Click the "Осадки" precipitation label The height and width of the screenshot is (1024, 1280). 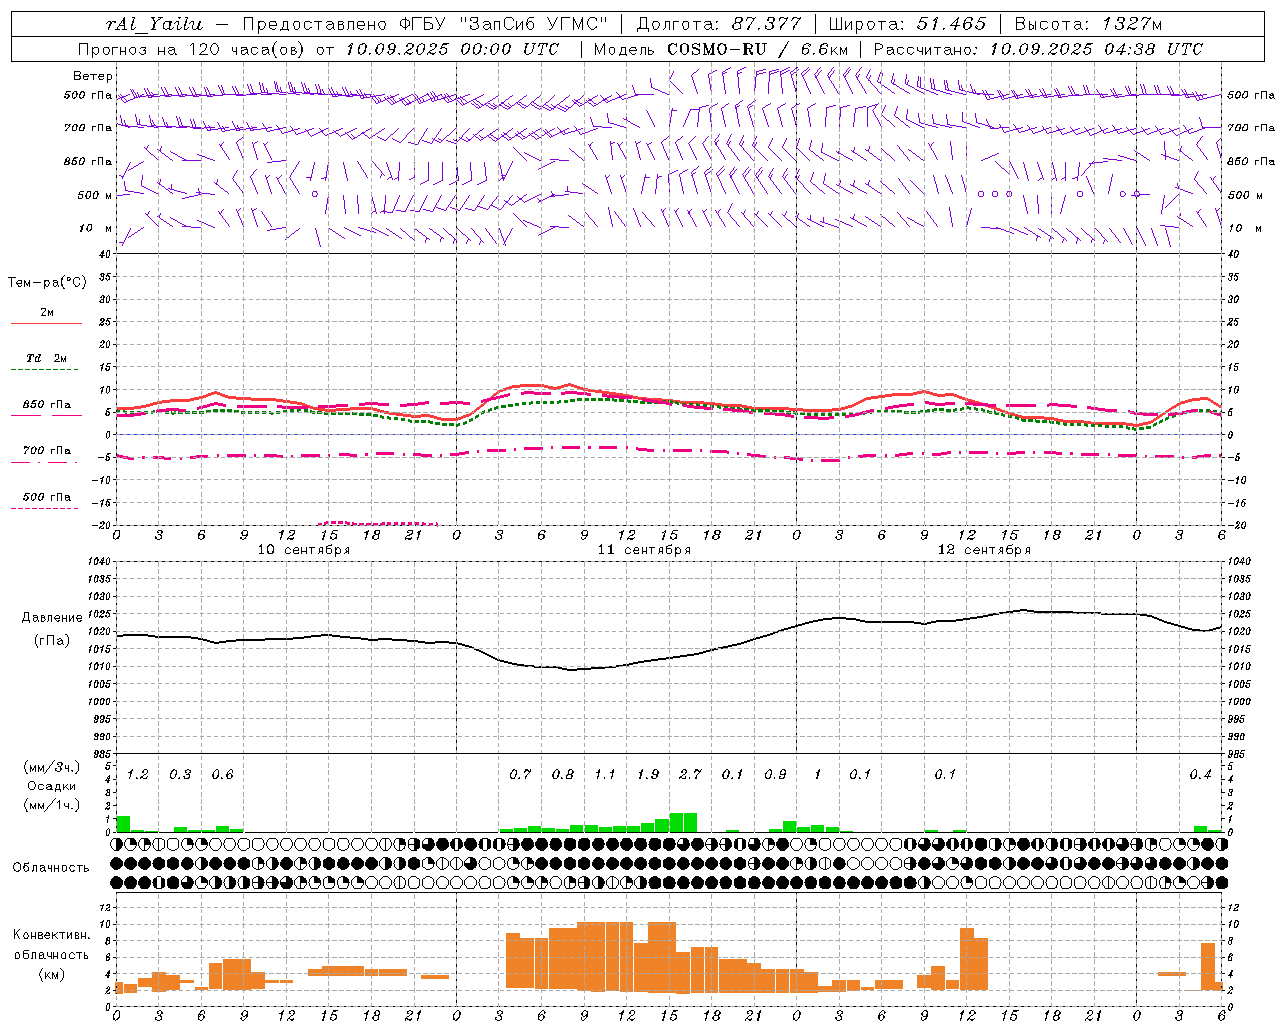click(52, 786)
